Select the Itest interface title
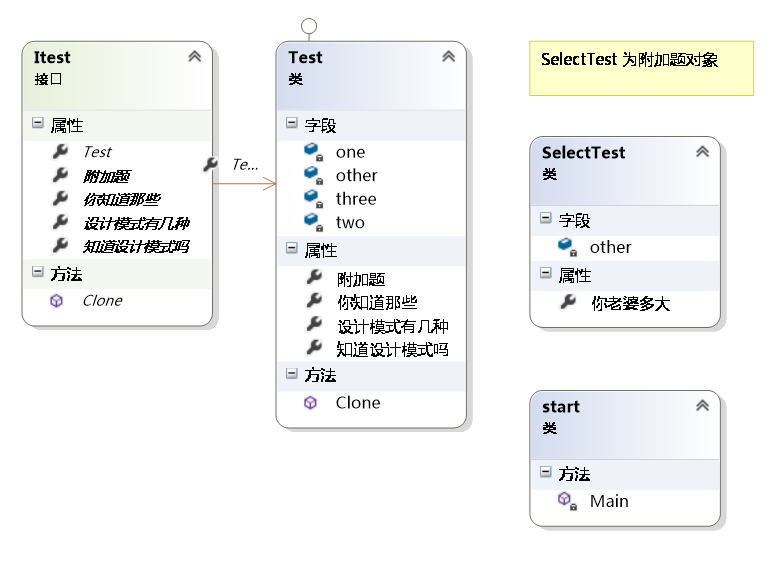 pyautogui.click(x=52, y=57)
